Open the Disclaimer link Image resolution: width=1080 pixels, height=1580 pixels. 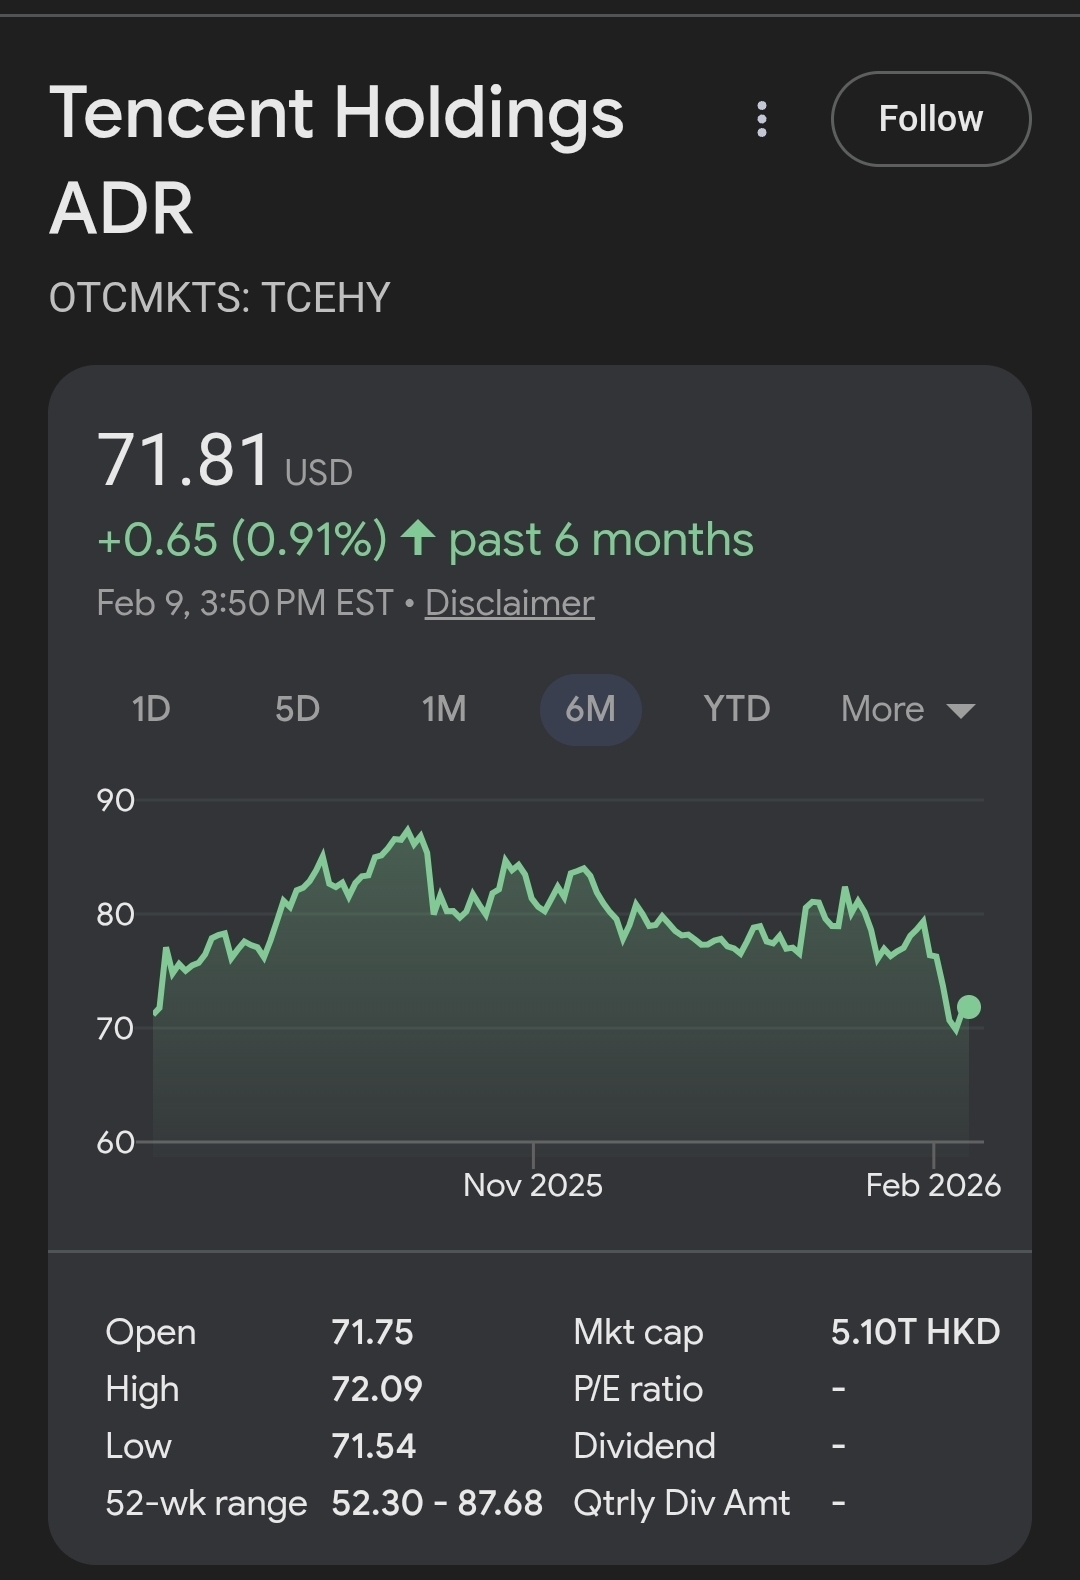pyautogui.click(x=509, y=603)
